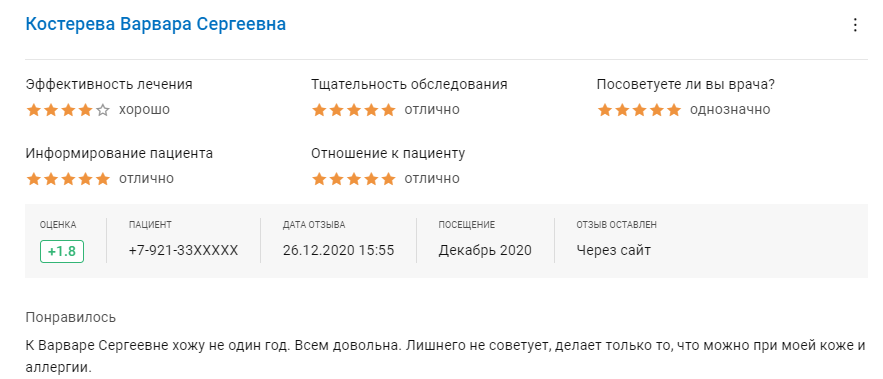Click the patient phone number +7-921-33XXXXX
This screenshot has height=379, width=883.
click(184, 251)
